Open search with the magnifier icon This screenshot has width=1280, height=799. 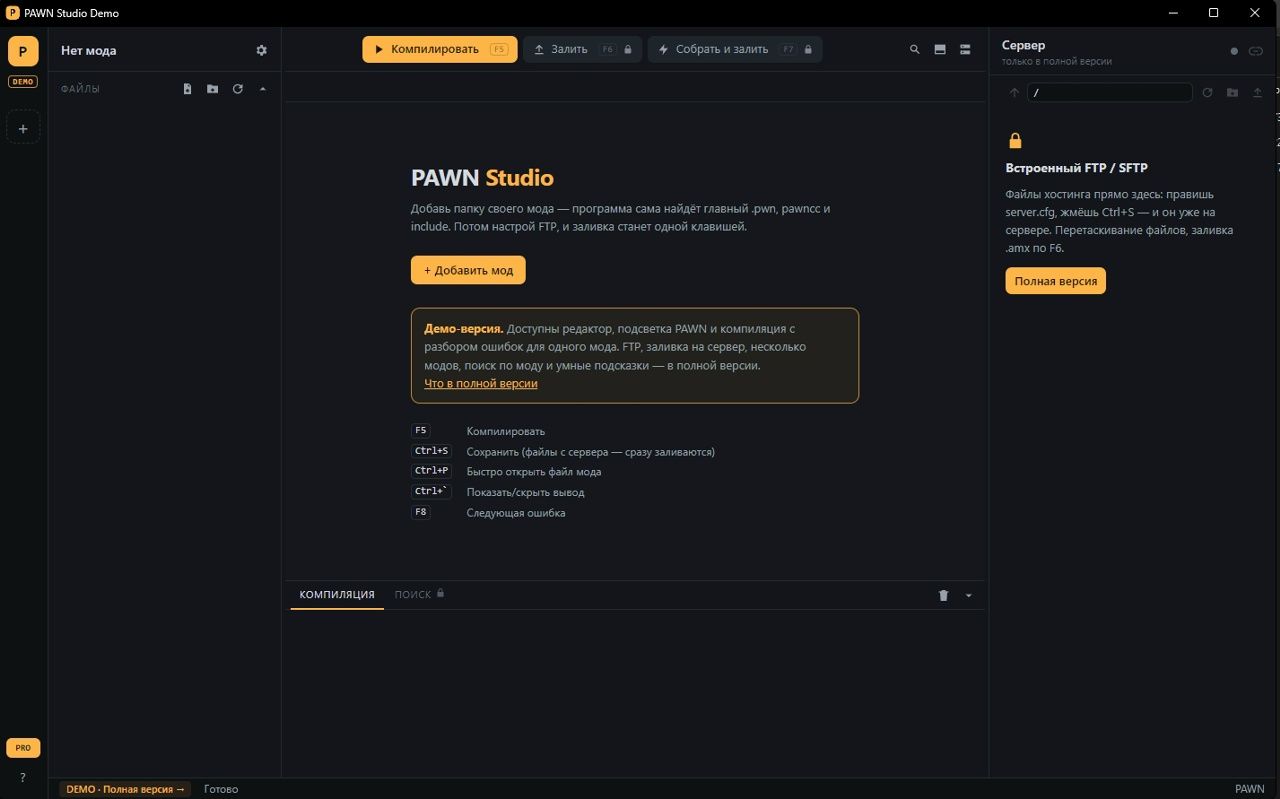914,49
